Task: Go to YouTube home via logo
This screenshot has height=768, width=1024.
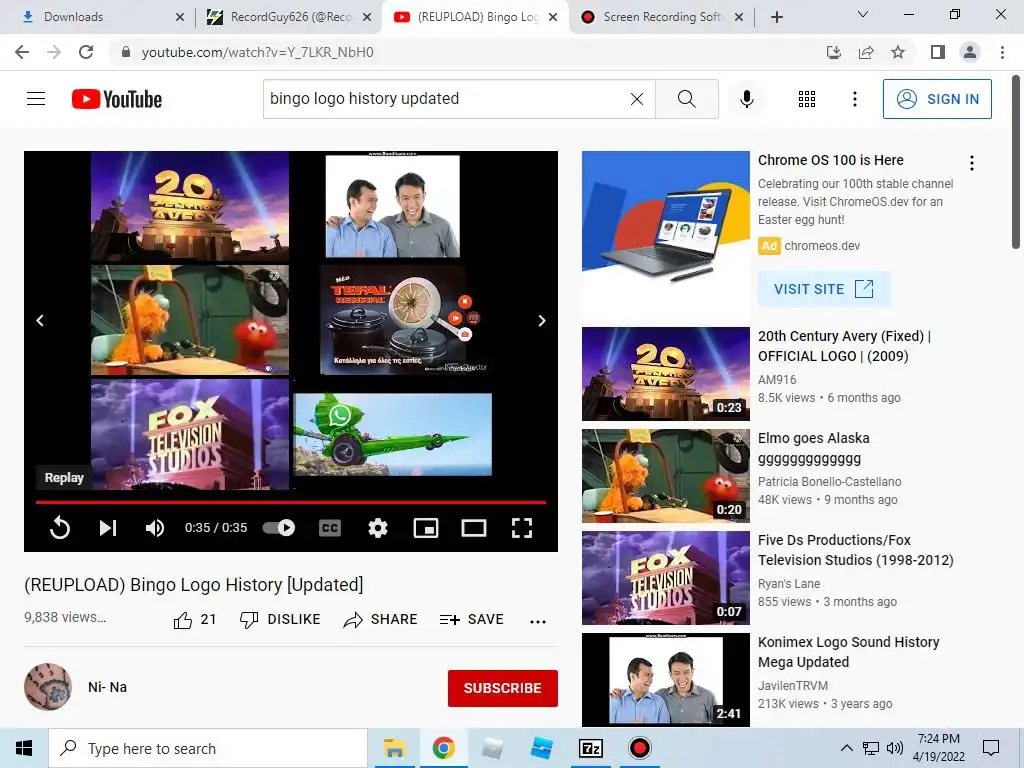Action: pos(117,99)
